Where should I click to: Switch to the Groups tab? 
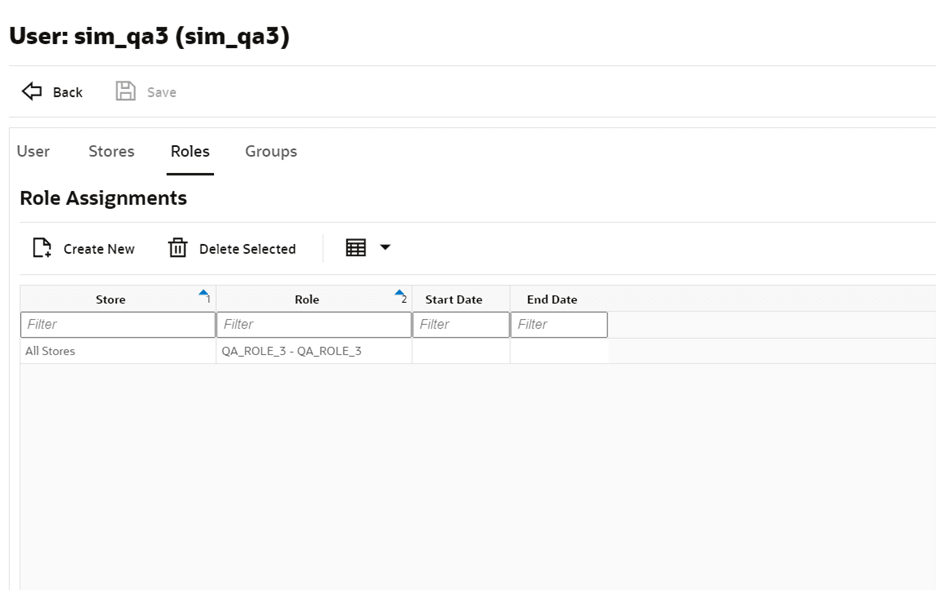pyautogui.click(x=270, y=151)
